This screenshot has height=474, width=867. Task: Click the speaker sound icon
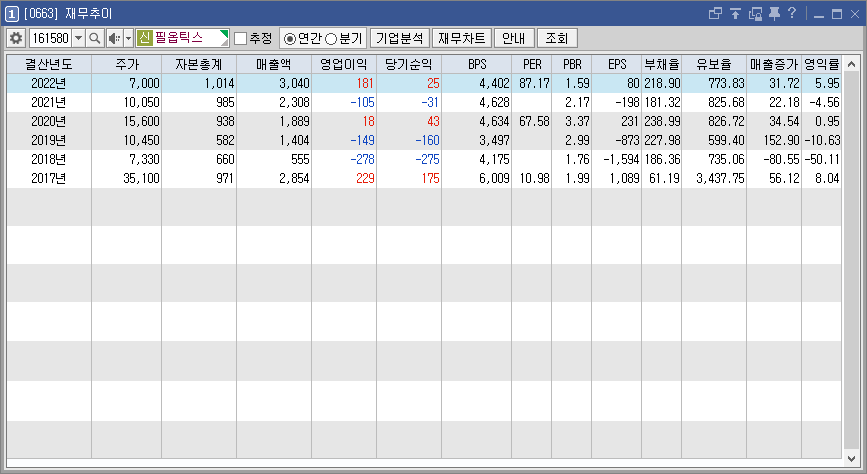point(114,38)
